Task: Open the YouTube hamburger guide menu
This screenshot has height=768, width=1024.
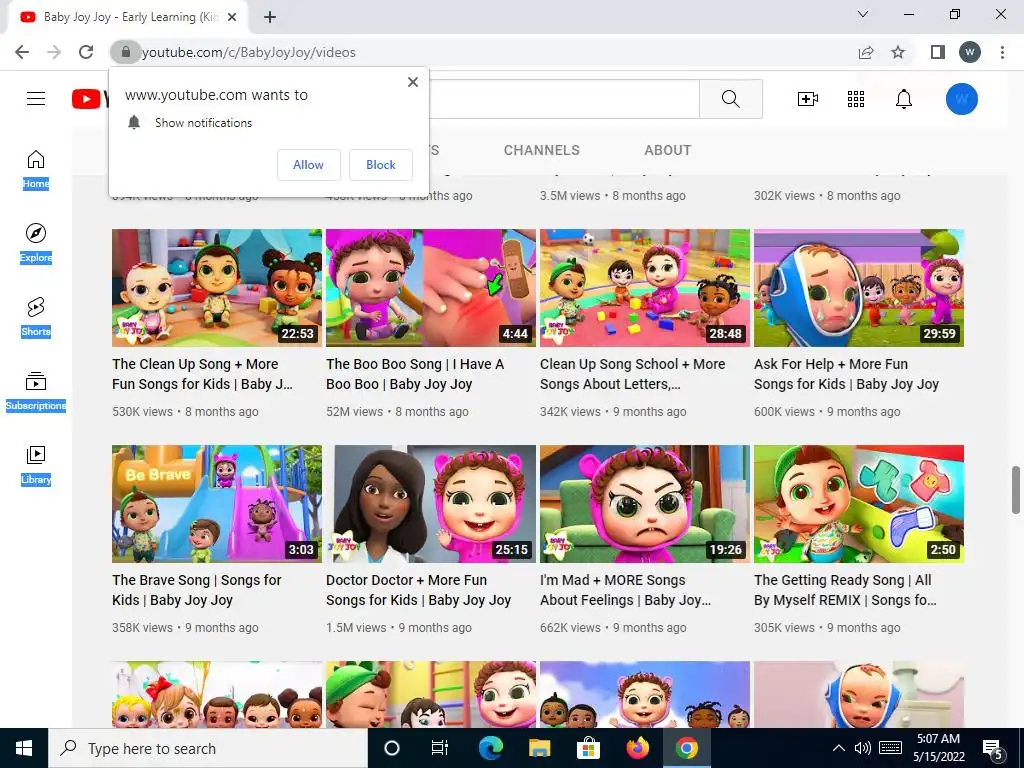Action: click(36, 99)
